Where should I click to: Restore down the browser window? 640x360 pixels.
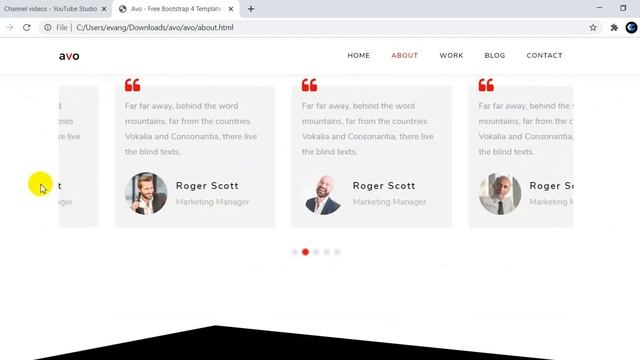pos(623,8)
